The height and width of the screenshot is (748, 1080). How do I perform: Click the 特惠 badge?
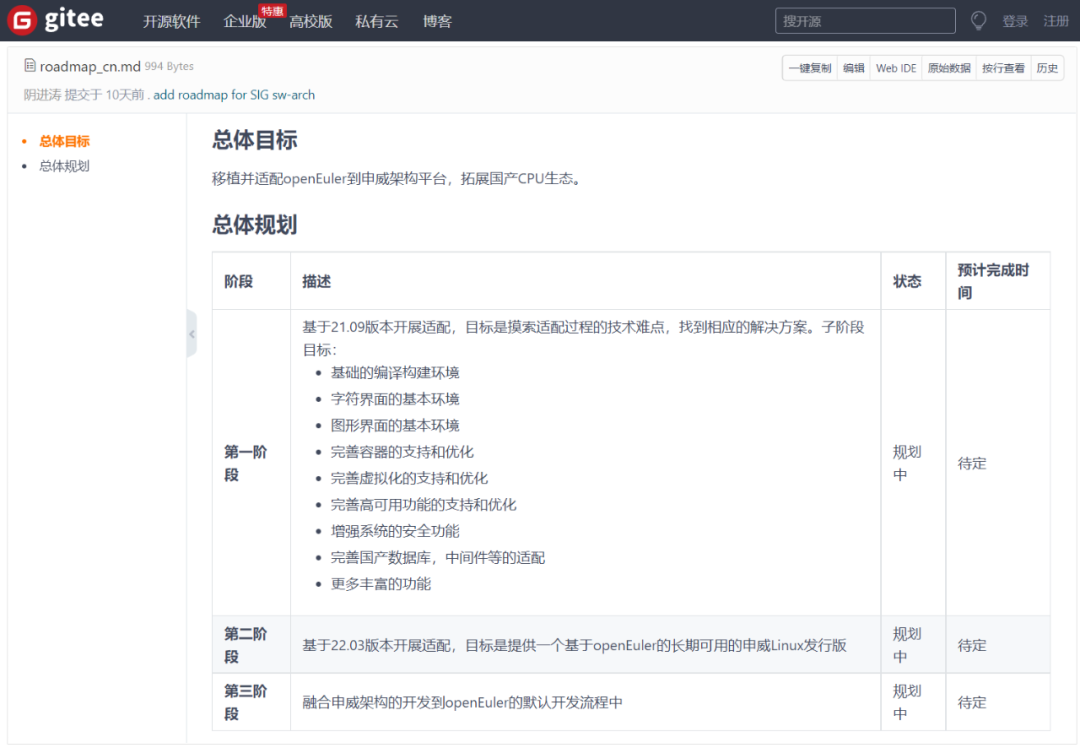pos(272,11)
